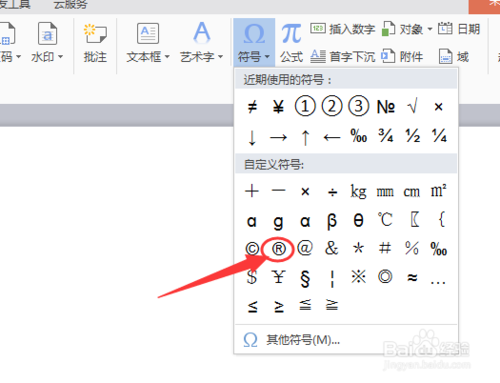Insert the ℃ Celsius symbol
The height and width of the screenshot is (383, 500).
point(385,220)
